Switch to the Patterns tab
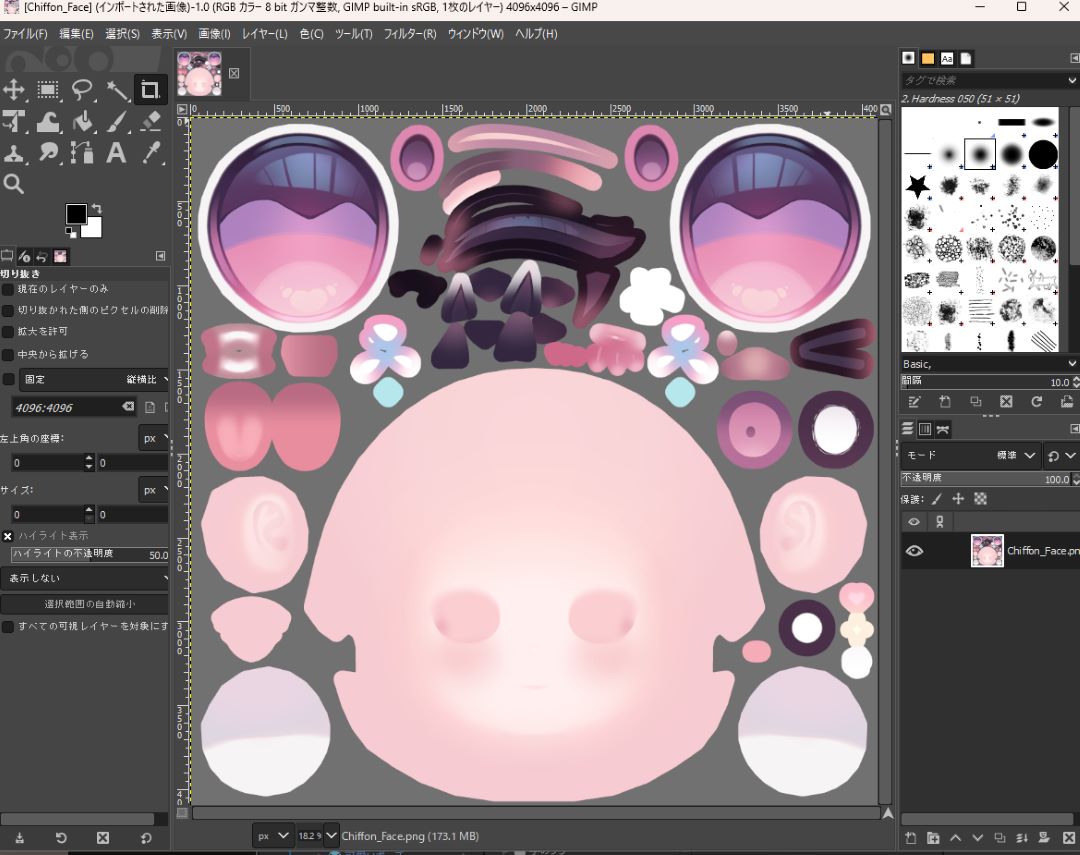 [928, 59]
